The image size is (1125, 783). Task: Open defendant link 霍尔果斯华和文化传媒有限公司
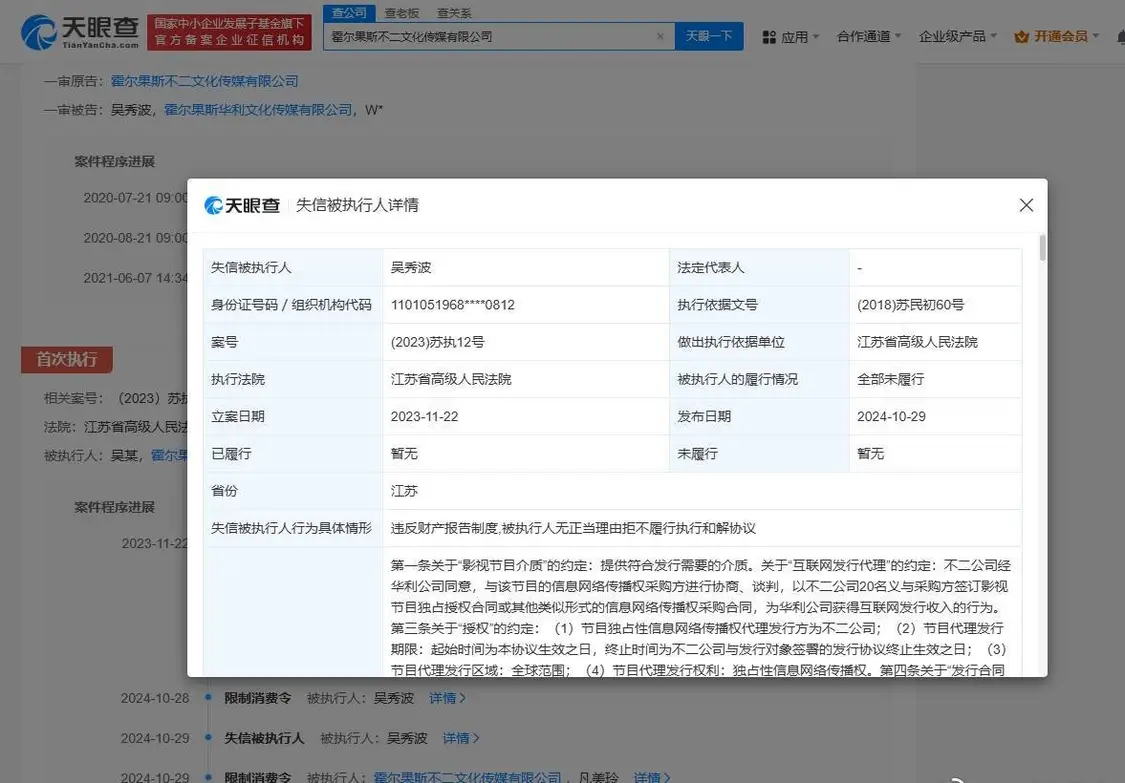258,109
